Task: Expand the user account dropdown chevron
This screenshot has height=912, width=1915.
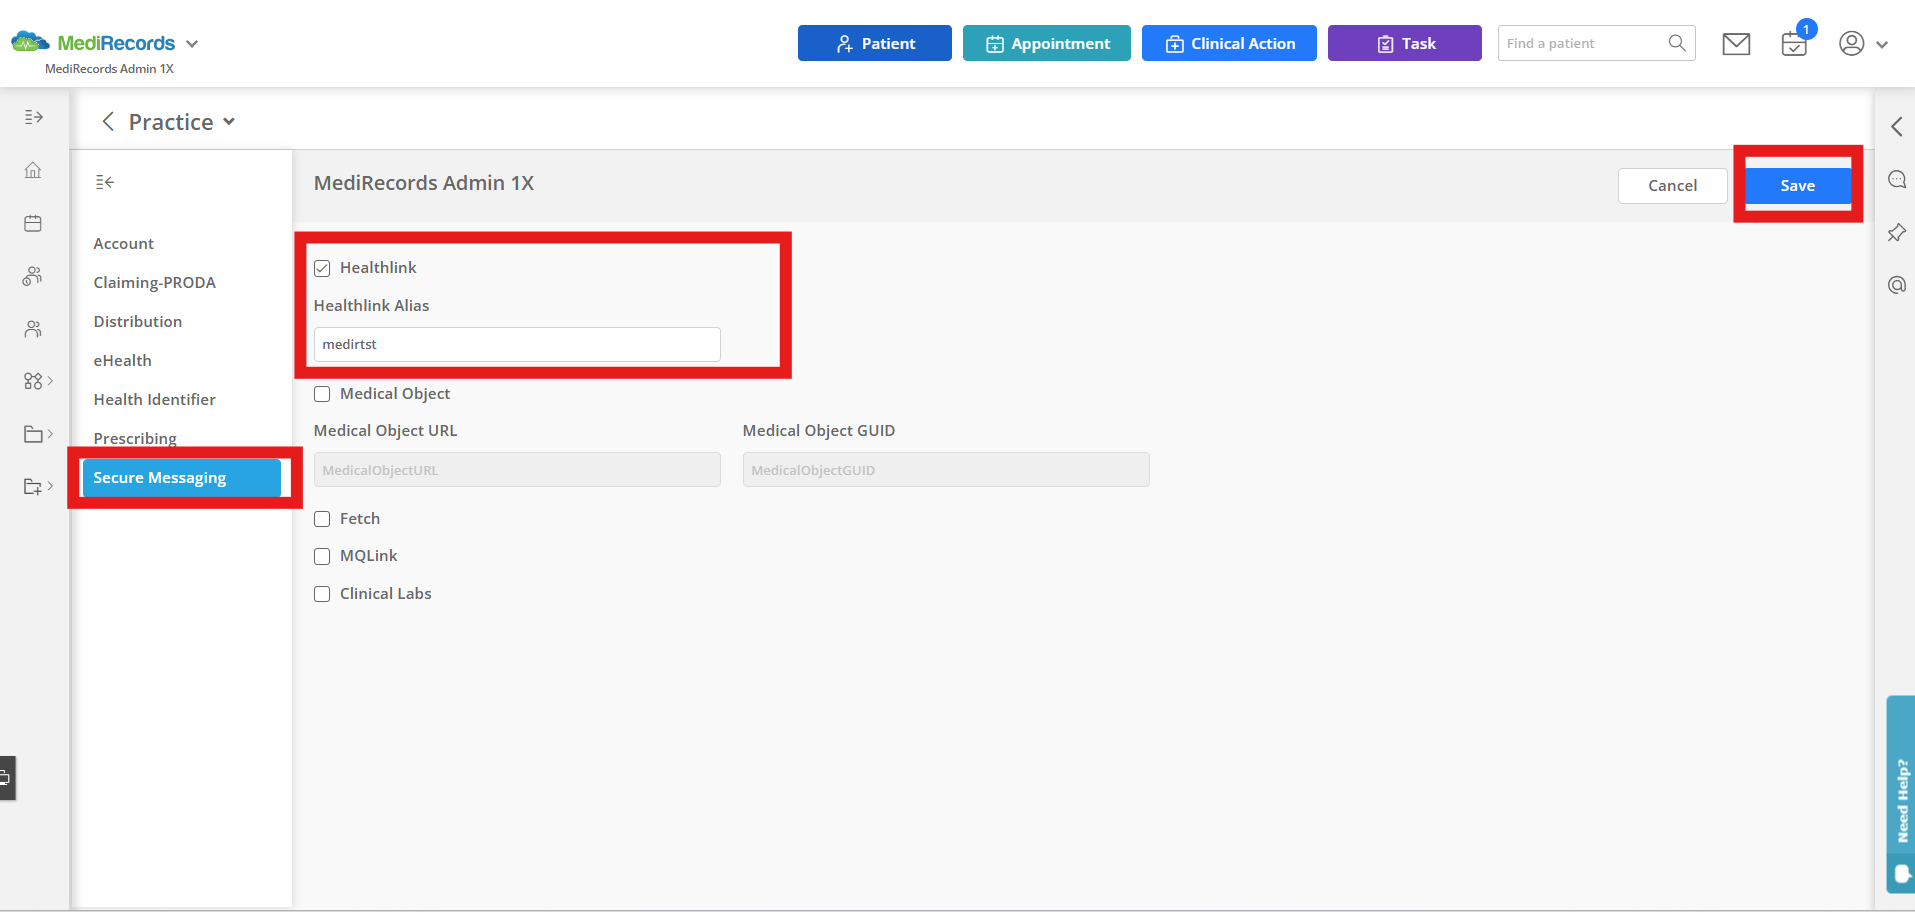Action: [1882, 45]
